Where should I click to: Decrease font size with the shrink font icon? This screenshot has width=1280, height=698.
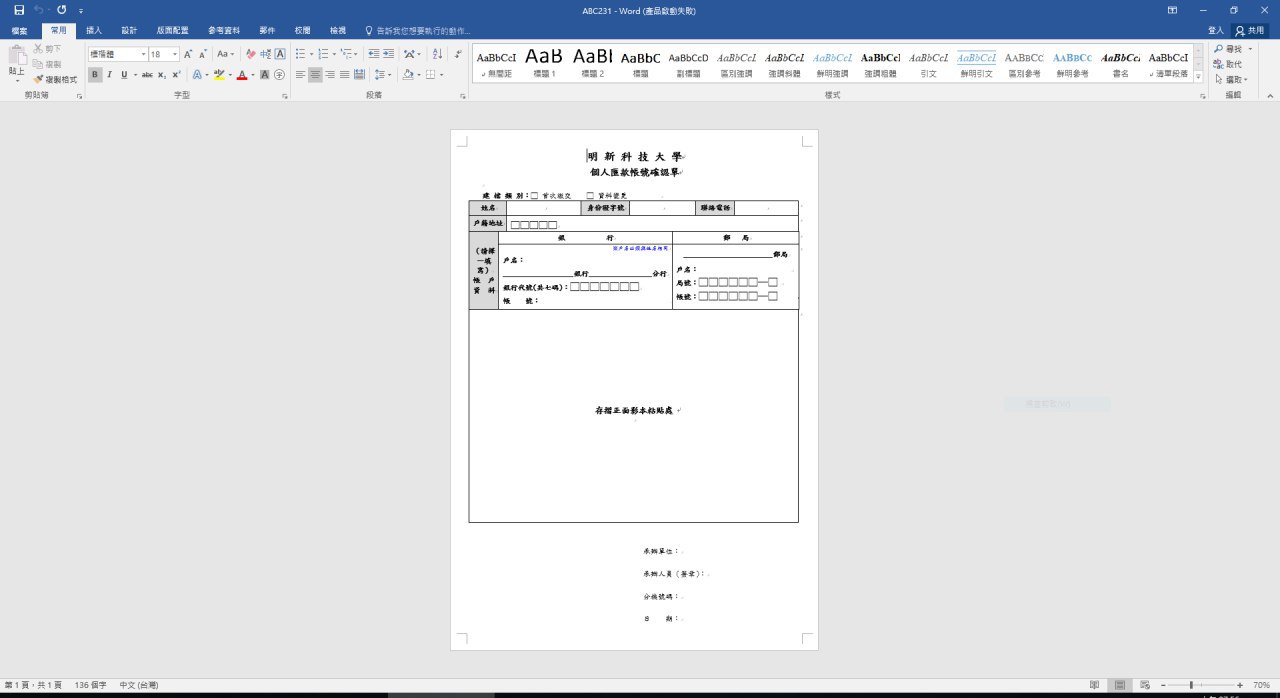pos(203,54)
